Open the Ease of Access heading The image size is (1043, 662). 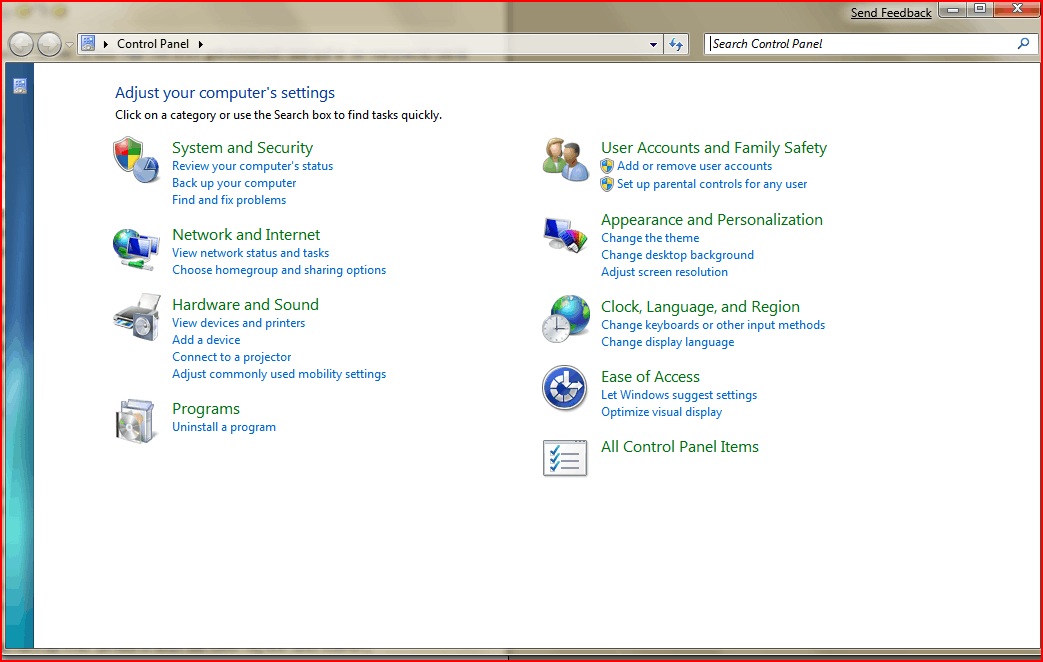coord(650,377)
